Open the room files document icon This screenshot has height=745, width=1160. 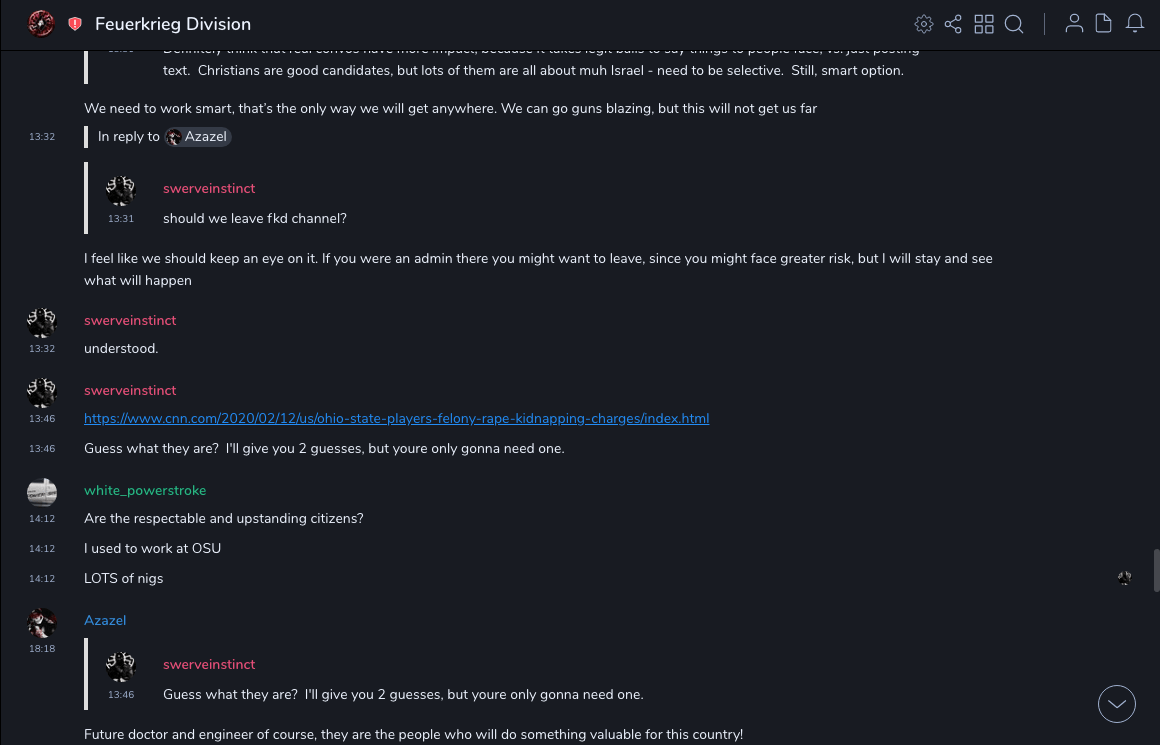pyautogui.click(x=1104, y=24)
